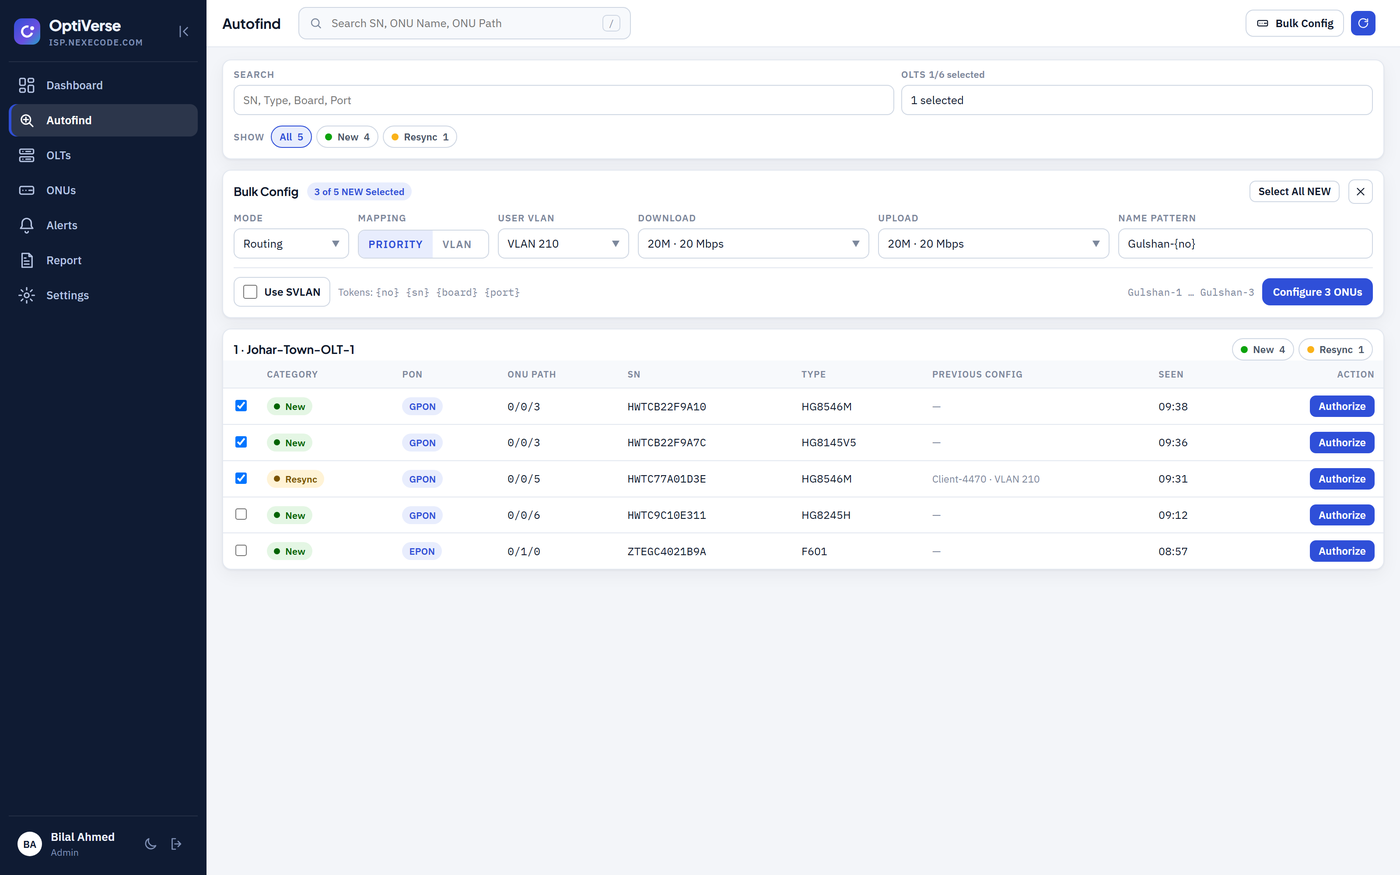Image resolution: width=1400 pixels, height=875 pixels.
Task: Click the search magnifier icon in top bar
Action: click(316, 23)
